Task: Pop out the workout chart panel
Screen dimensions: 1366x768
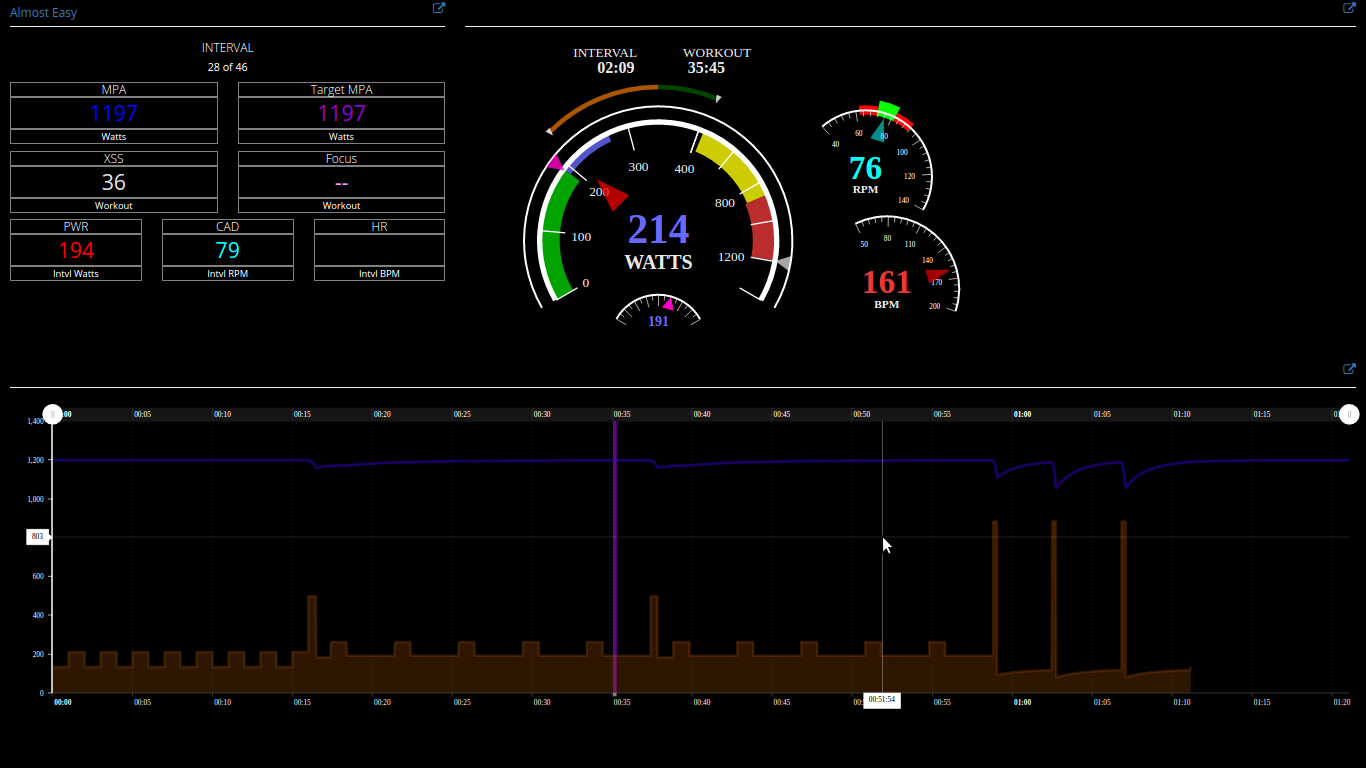Action: point(1349,369)
